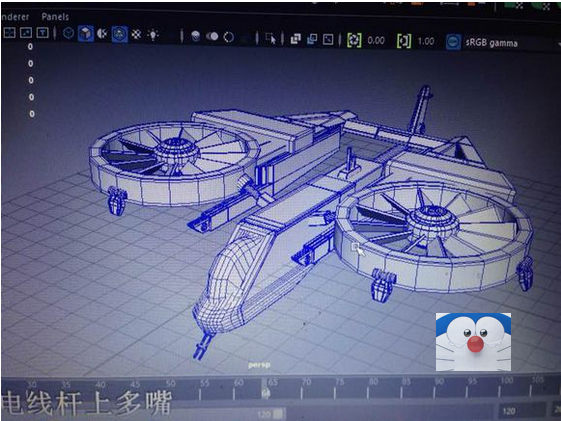Click the Doraemon picture thumbnail

point(473,342)
